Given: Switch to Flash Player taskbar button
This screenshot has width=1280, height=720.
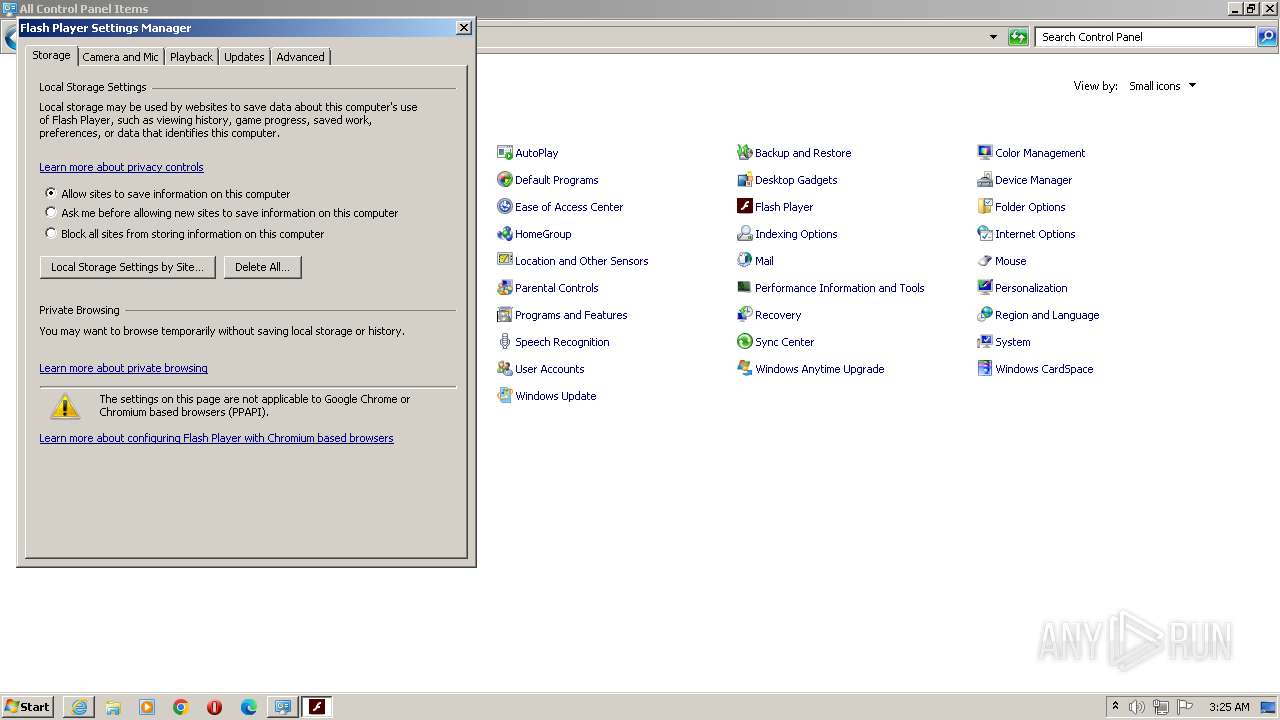Looking at the screenshot, I should (x=317, y=707).
